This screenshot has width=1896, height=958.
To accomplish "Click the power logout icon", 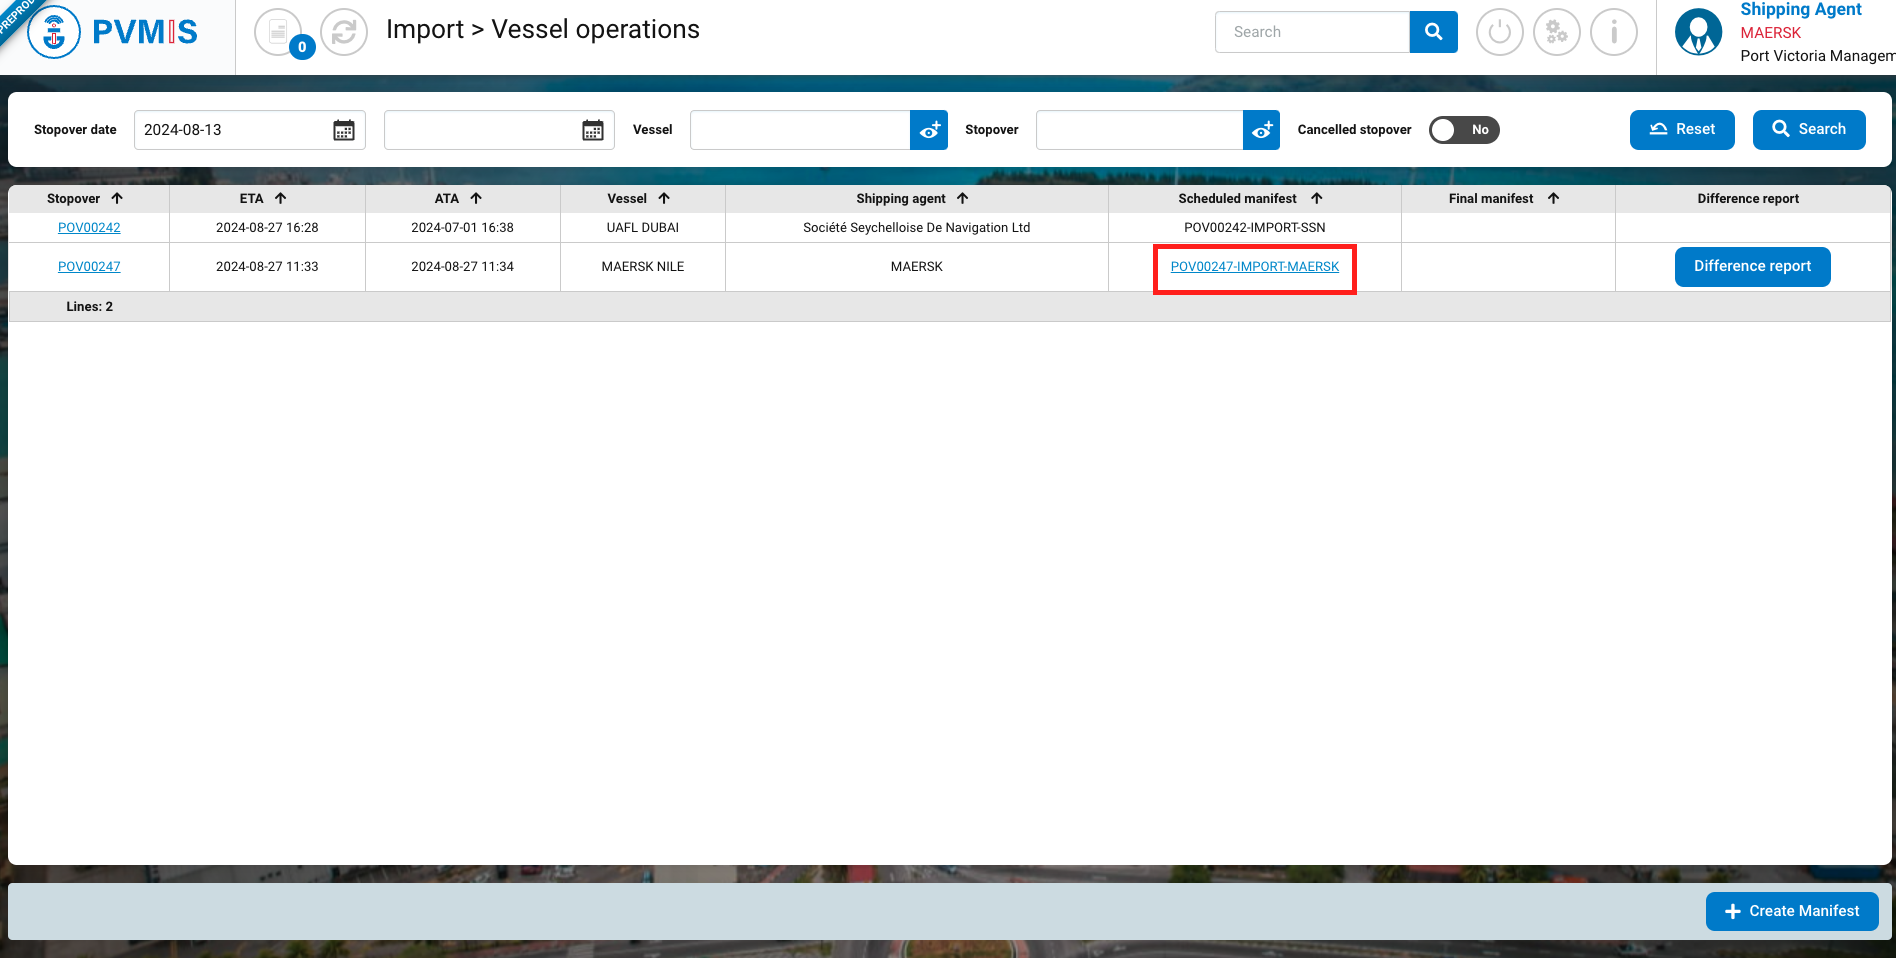I will click(1499, 32).
